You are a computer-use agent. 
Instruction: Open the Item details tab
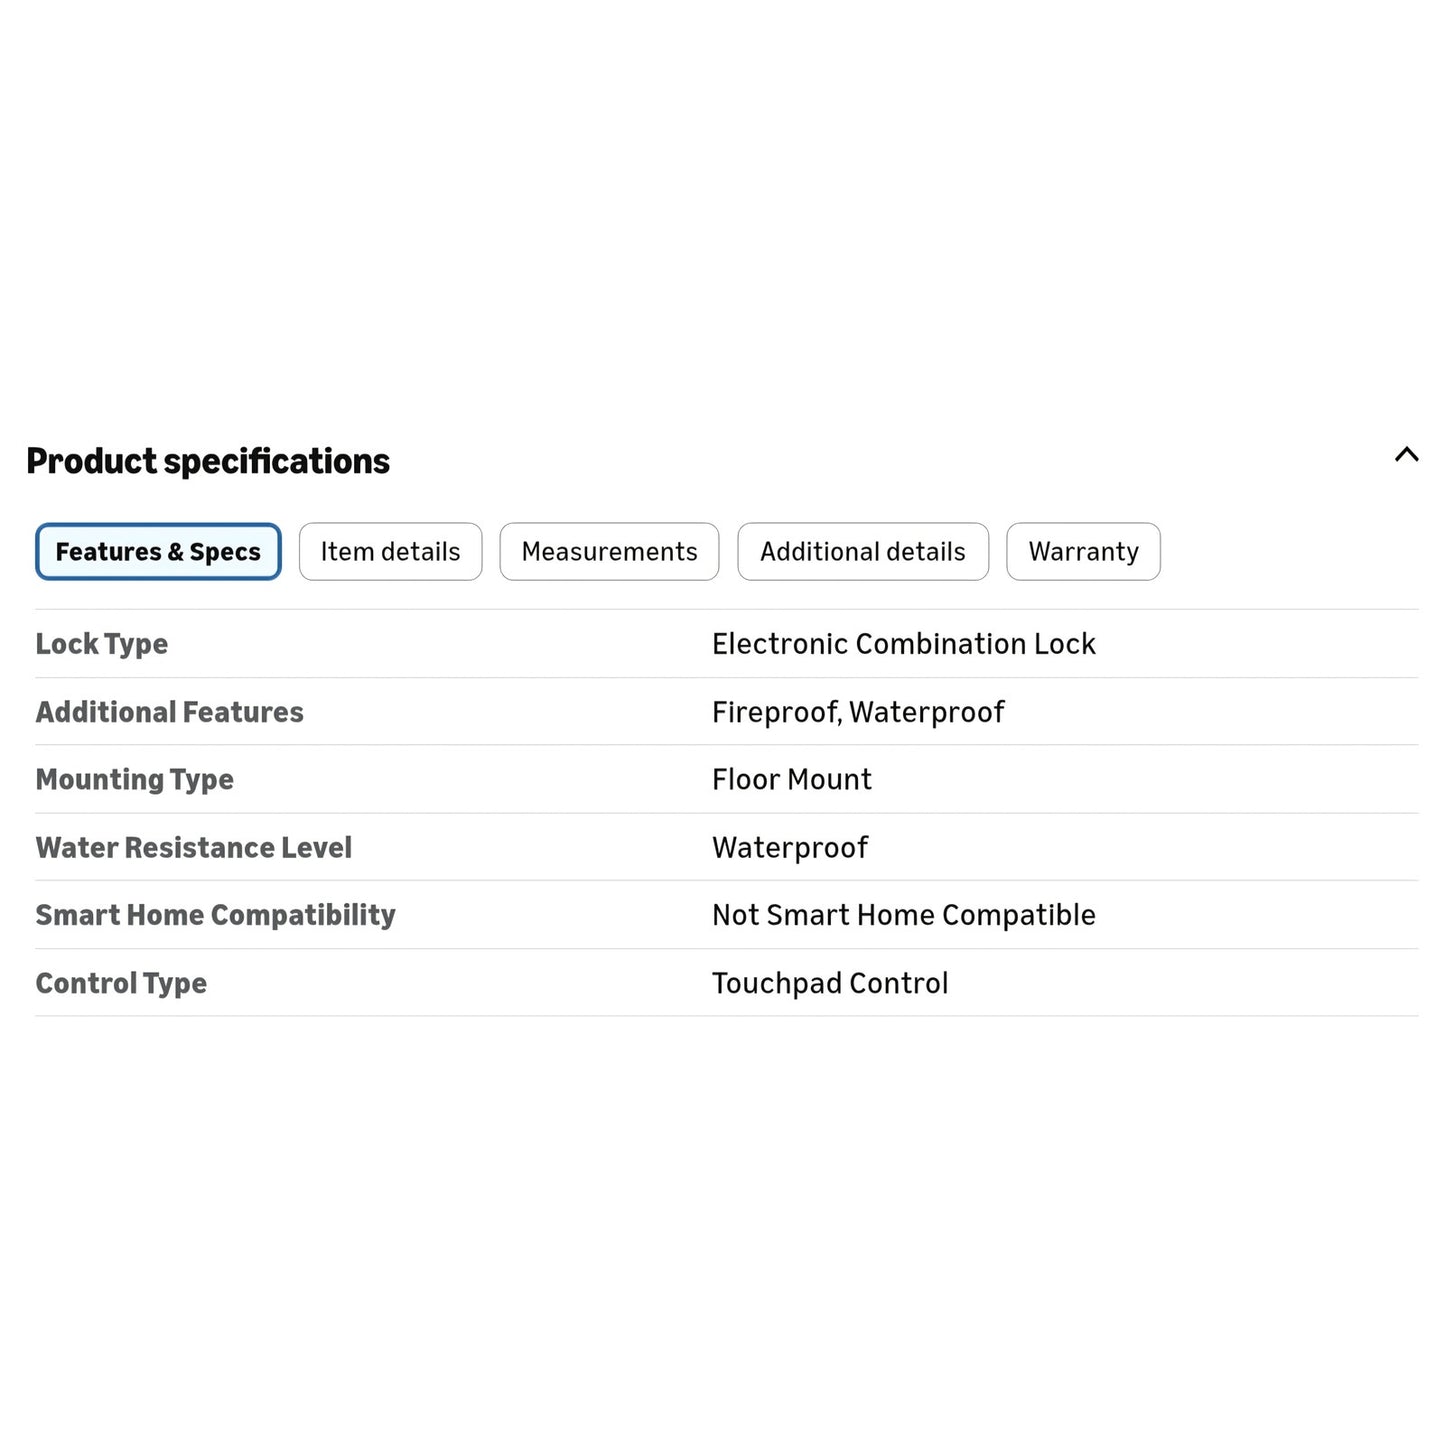point(390,552)
